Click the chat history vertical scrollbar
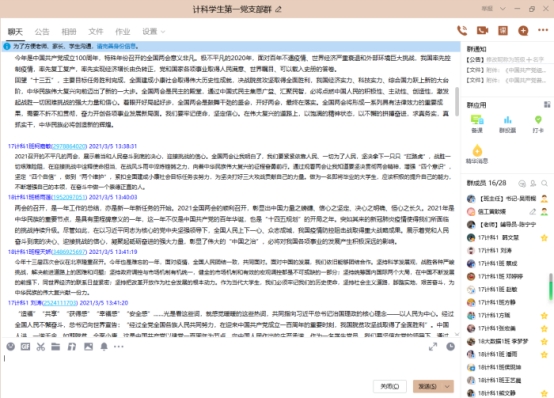This screenshot has width=554, height=398. pyautogui.click(x=457, y=102)
